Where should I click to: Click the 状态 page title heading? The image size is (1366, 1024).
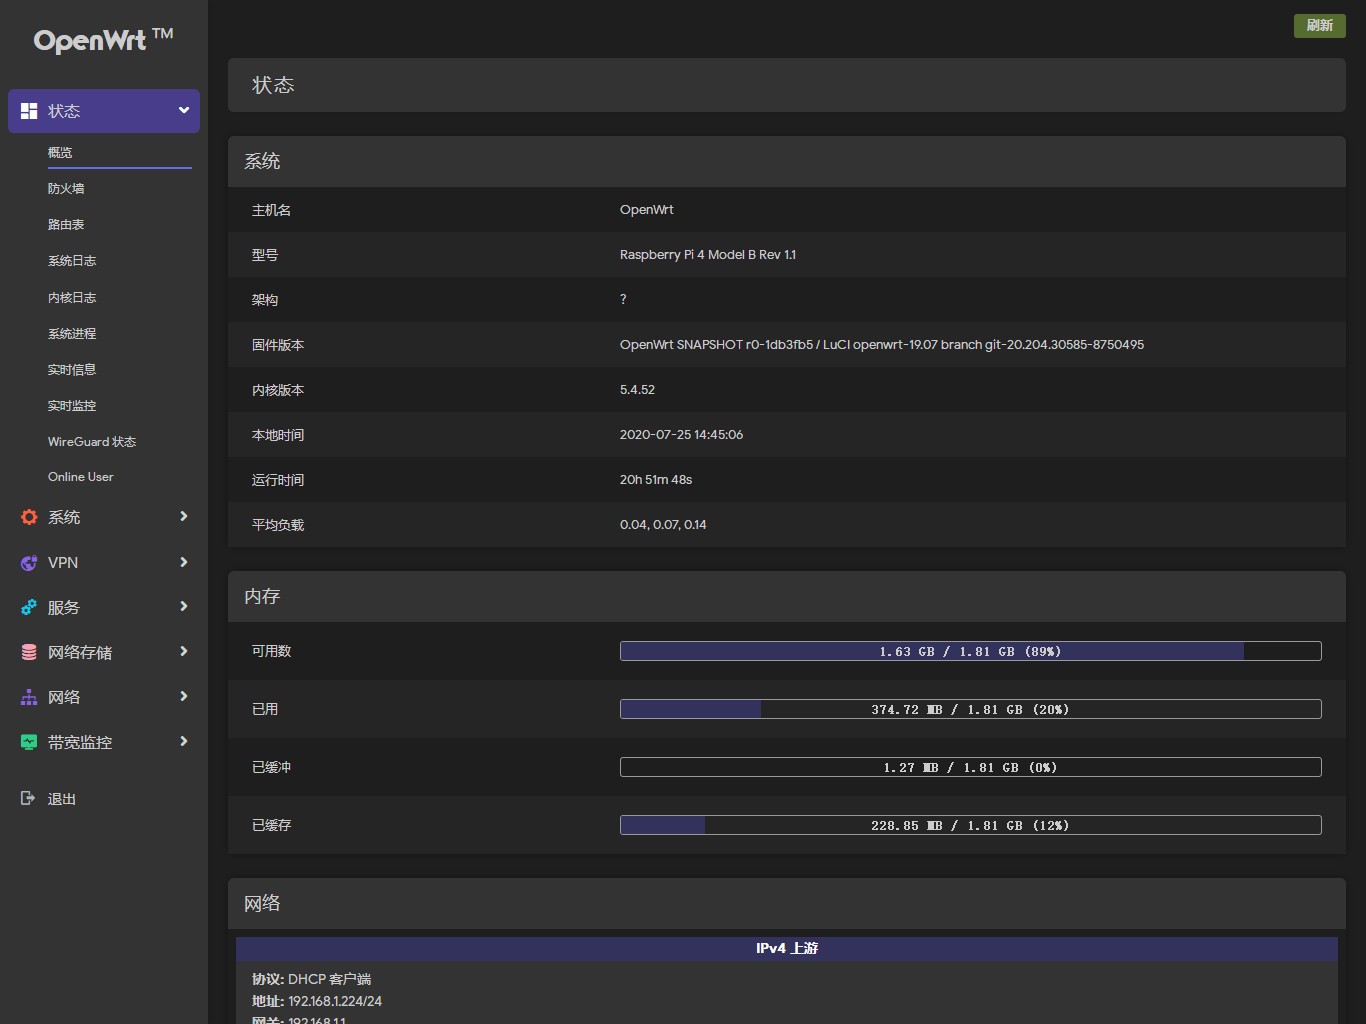273,85
